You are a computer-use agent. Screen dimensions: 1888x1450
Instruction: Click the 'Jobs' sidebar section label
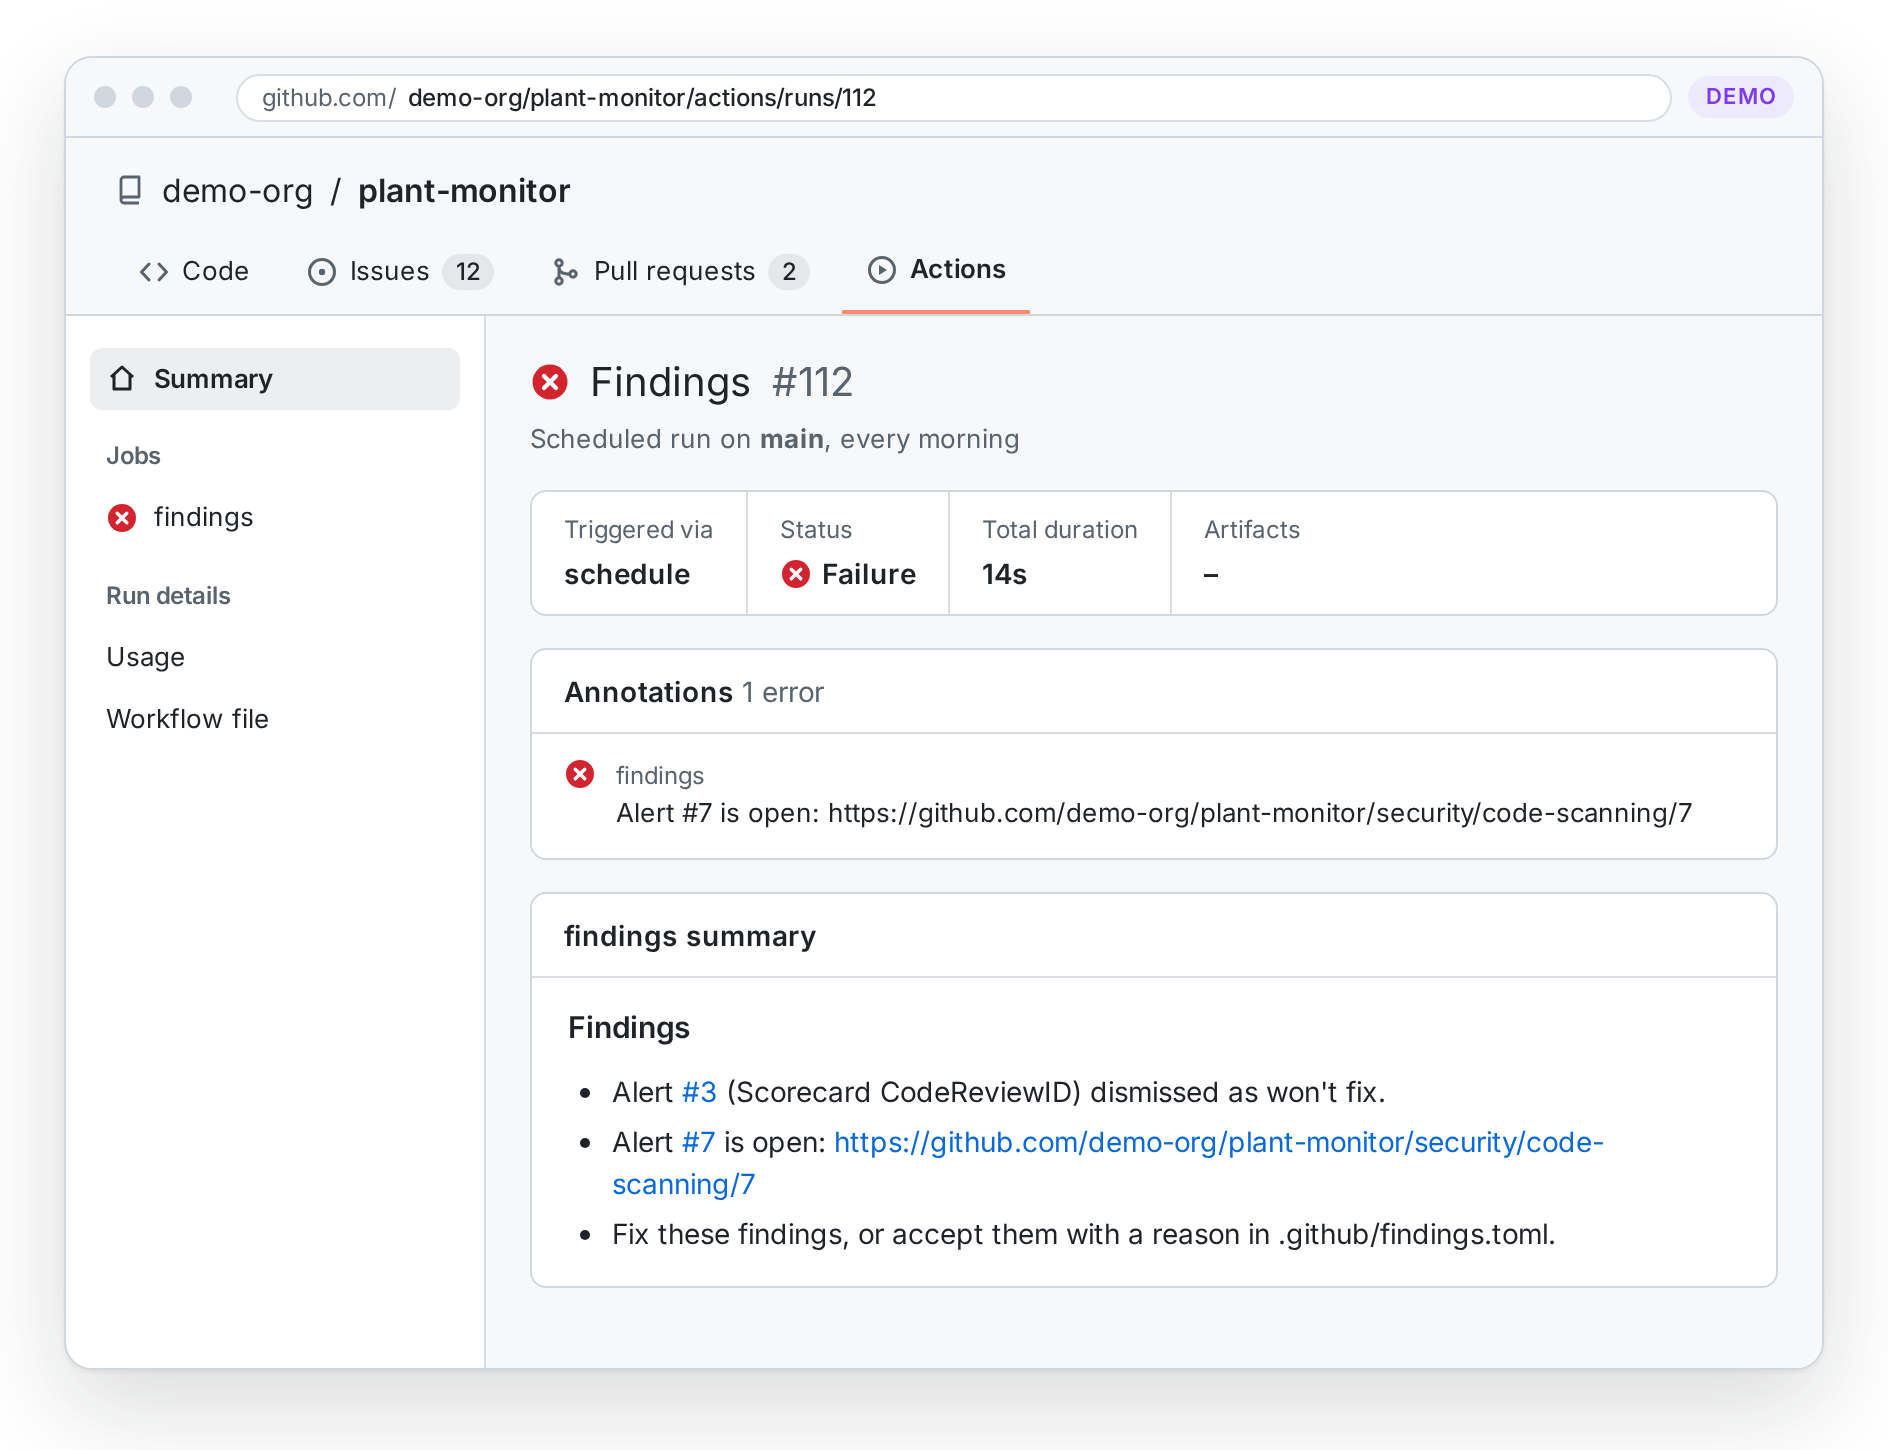coord(134,456)
